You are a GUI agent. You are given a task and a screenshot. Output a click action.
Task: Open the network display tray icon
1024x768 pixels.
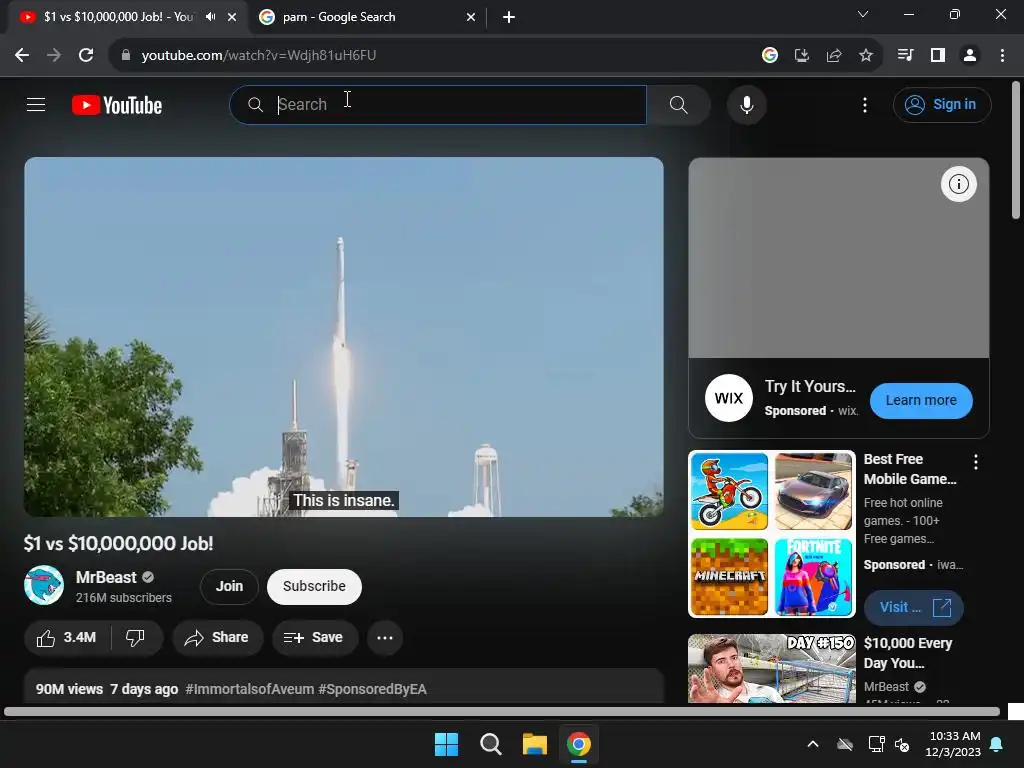[876, 744]
